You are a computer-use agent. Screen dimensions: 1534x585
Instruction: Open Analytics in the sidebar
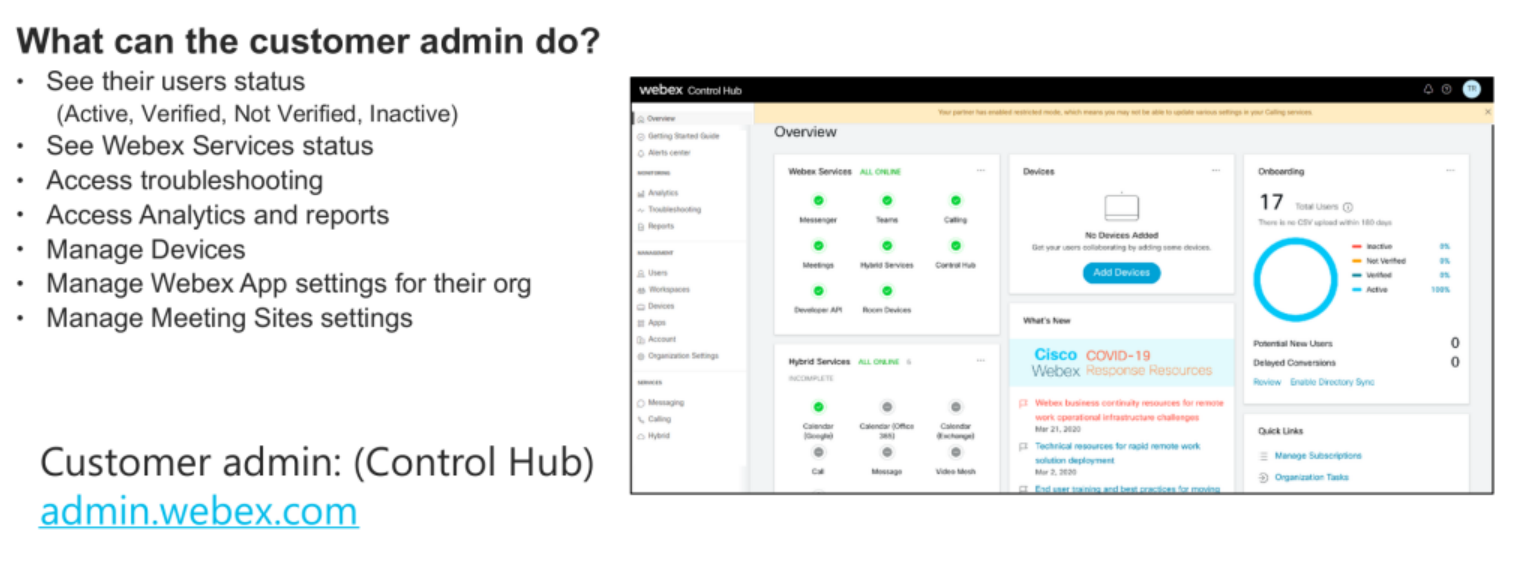point(662,193)
